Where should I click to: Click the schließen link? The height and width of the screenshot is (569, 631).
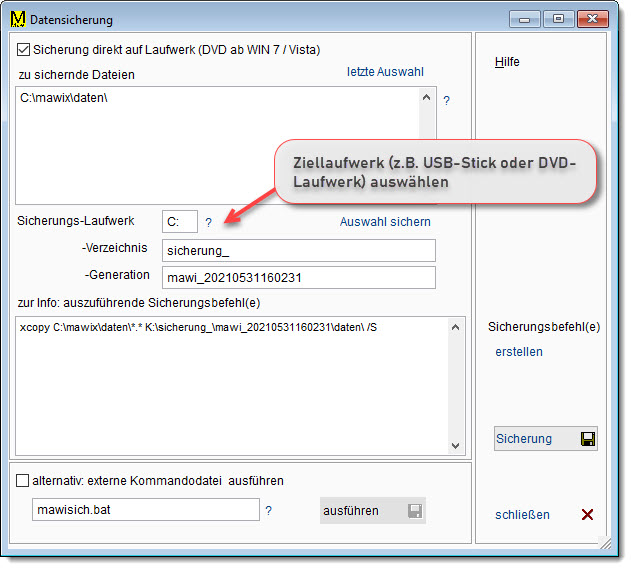[x=522, y=515]
